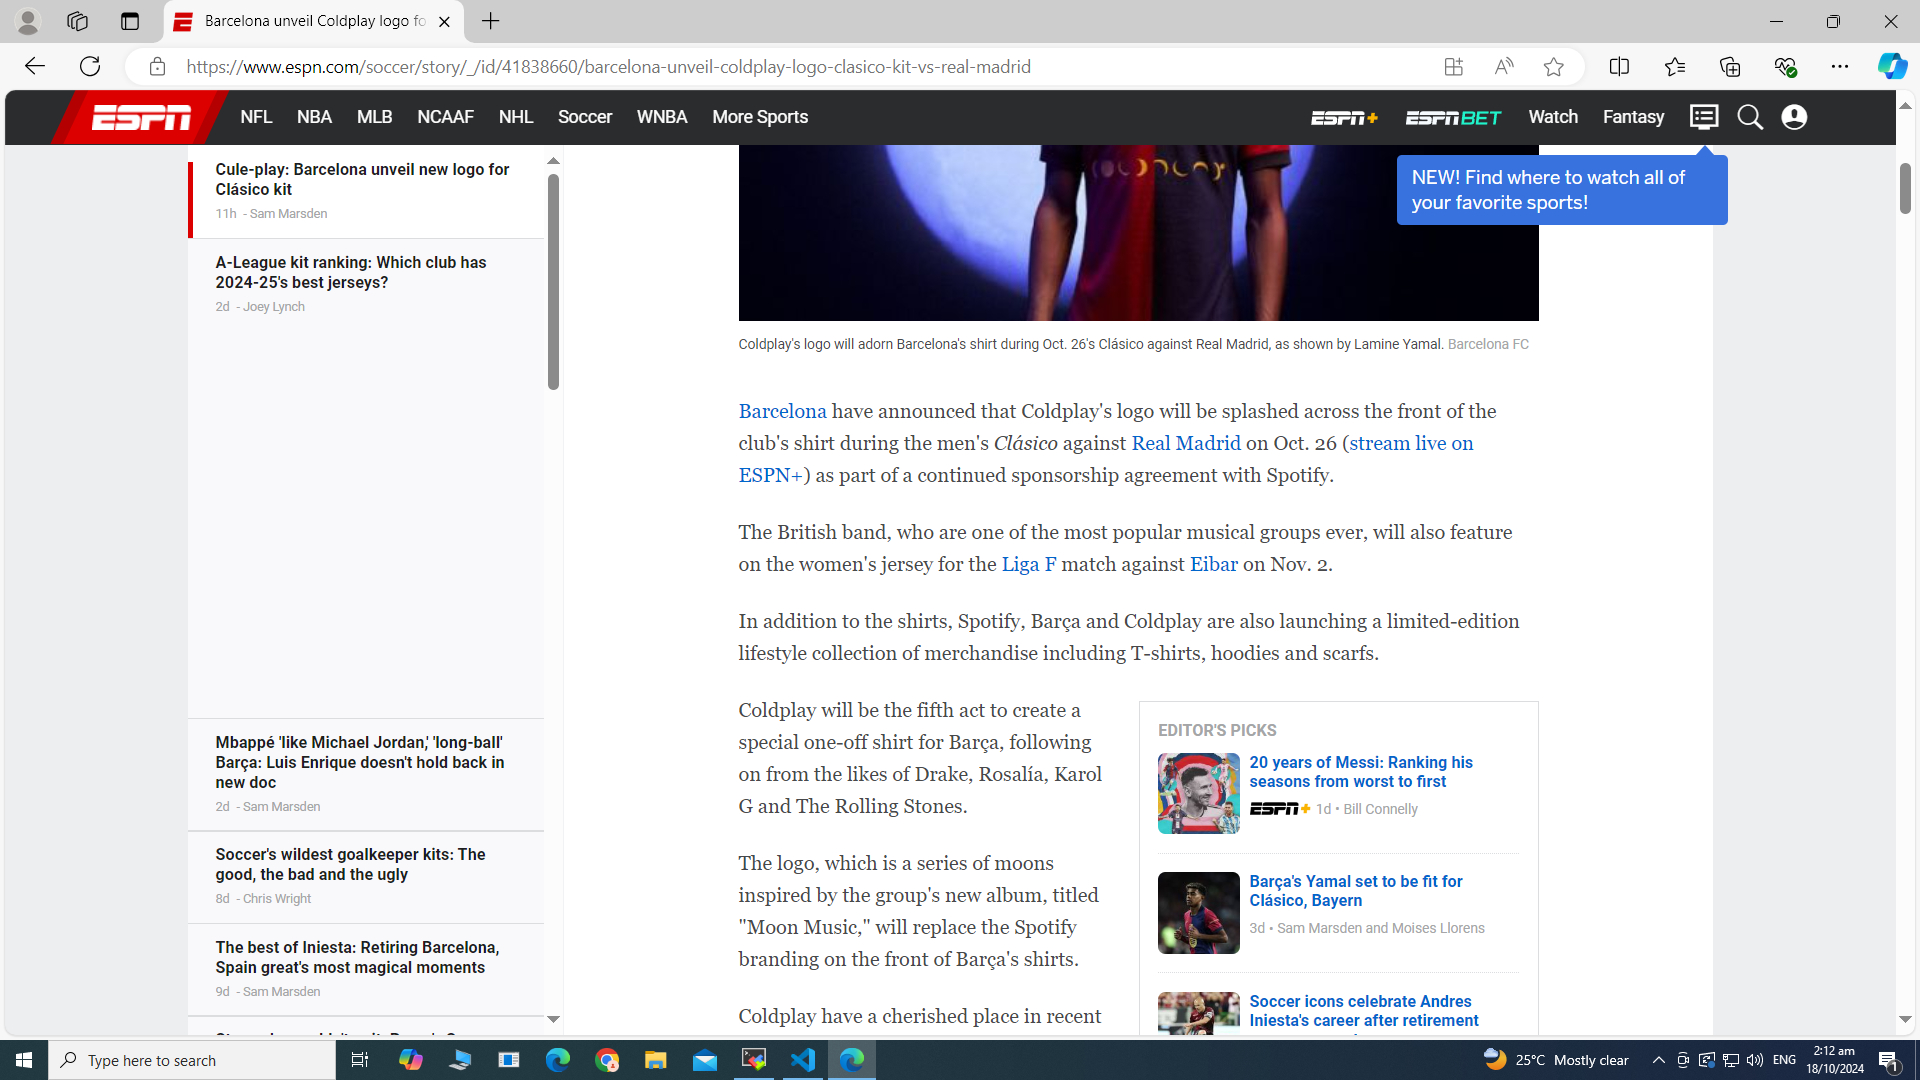Viewport: 1920px width, 1080px height.
Task: Open Barça's Yamal set to be fit story
Action: click(1356, 891)
